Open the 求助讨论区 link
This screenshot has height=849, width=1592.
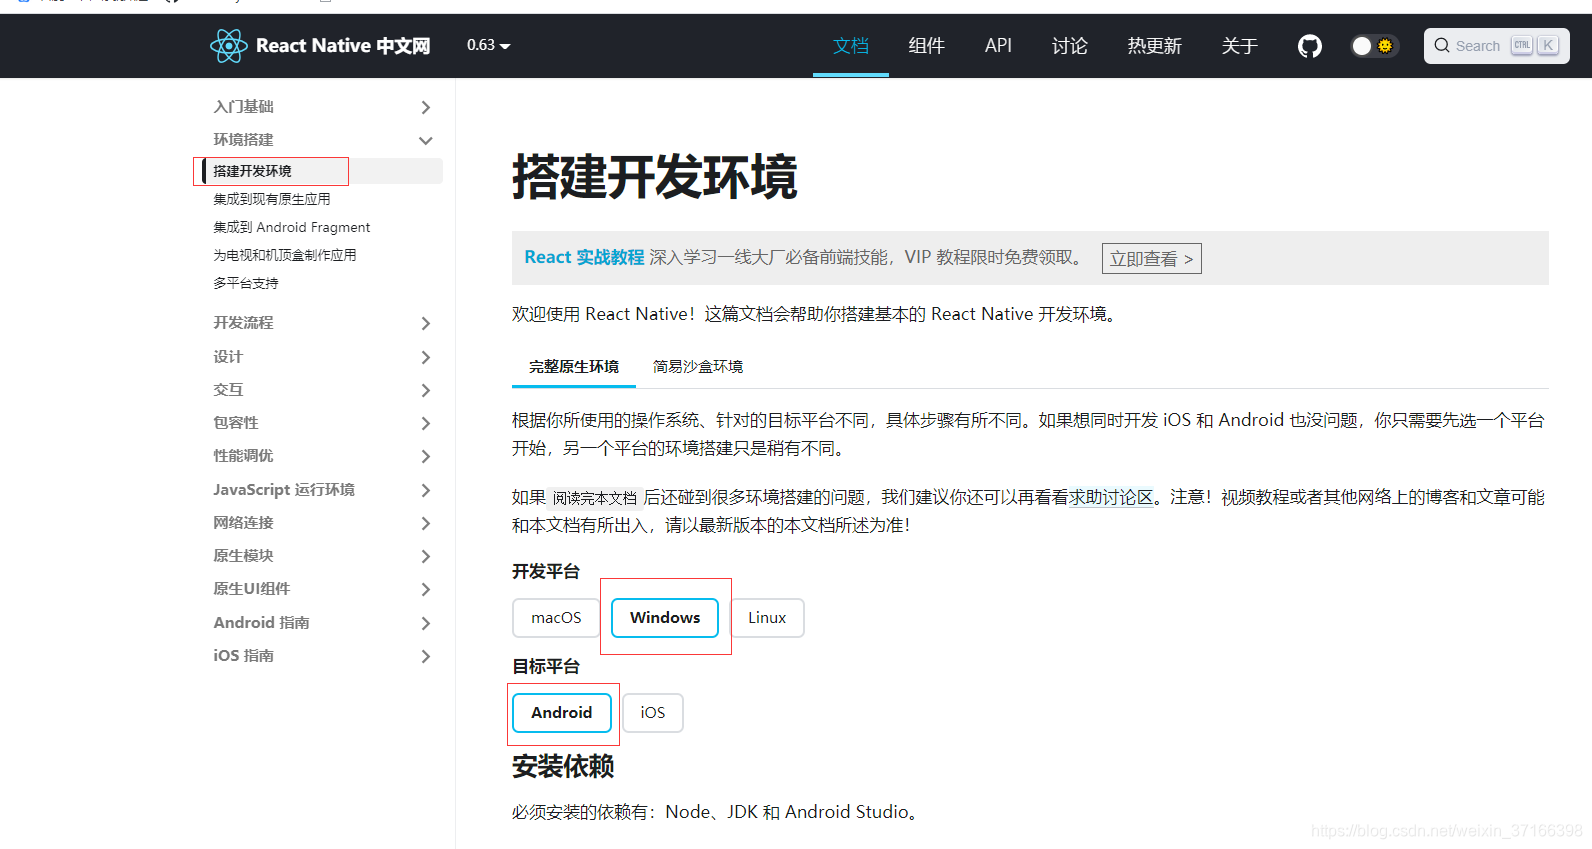(1111, 497)
